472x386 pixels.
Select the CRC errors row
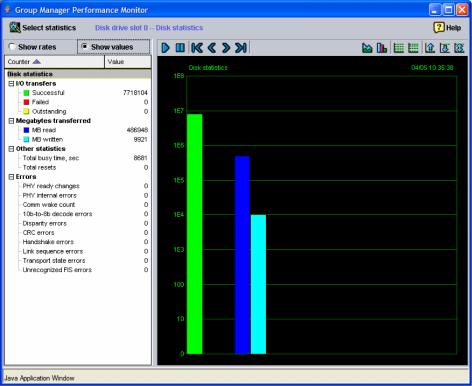coord(78,233)
